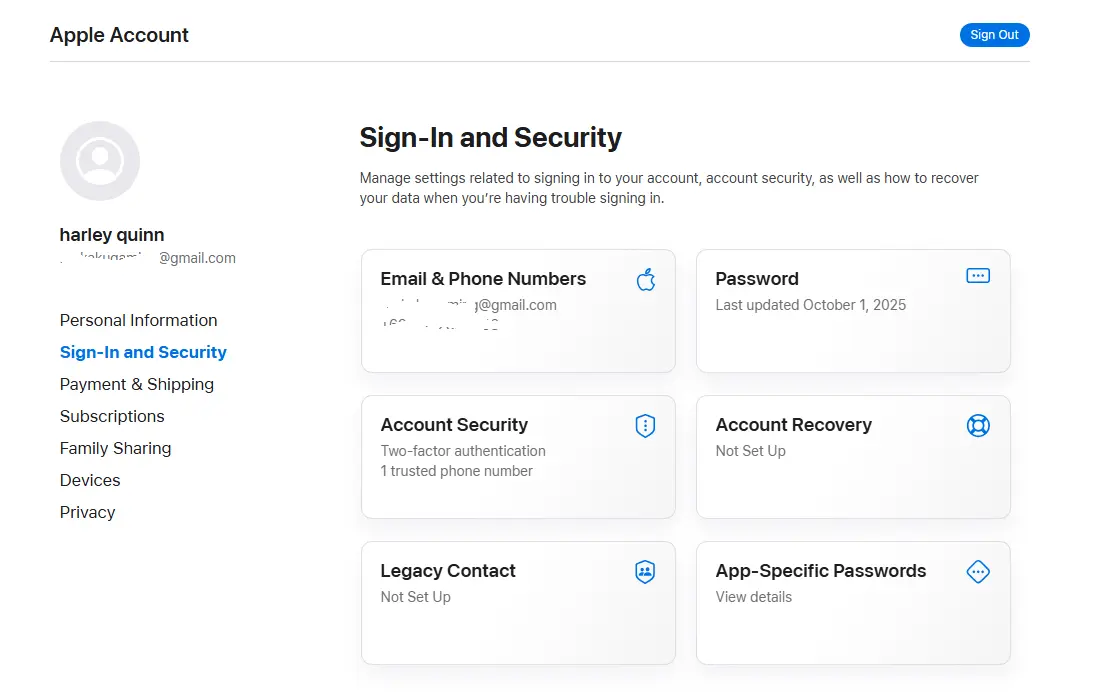
Task: Click the Account Security shield icon
Action: coord(645,426)
